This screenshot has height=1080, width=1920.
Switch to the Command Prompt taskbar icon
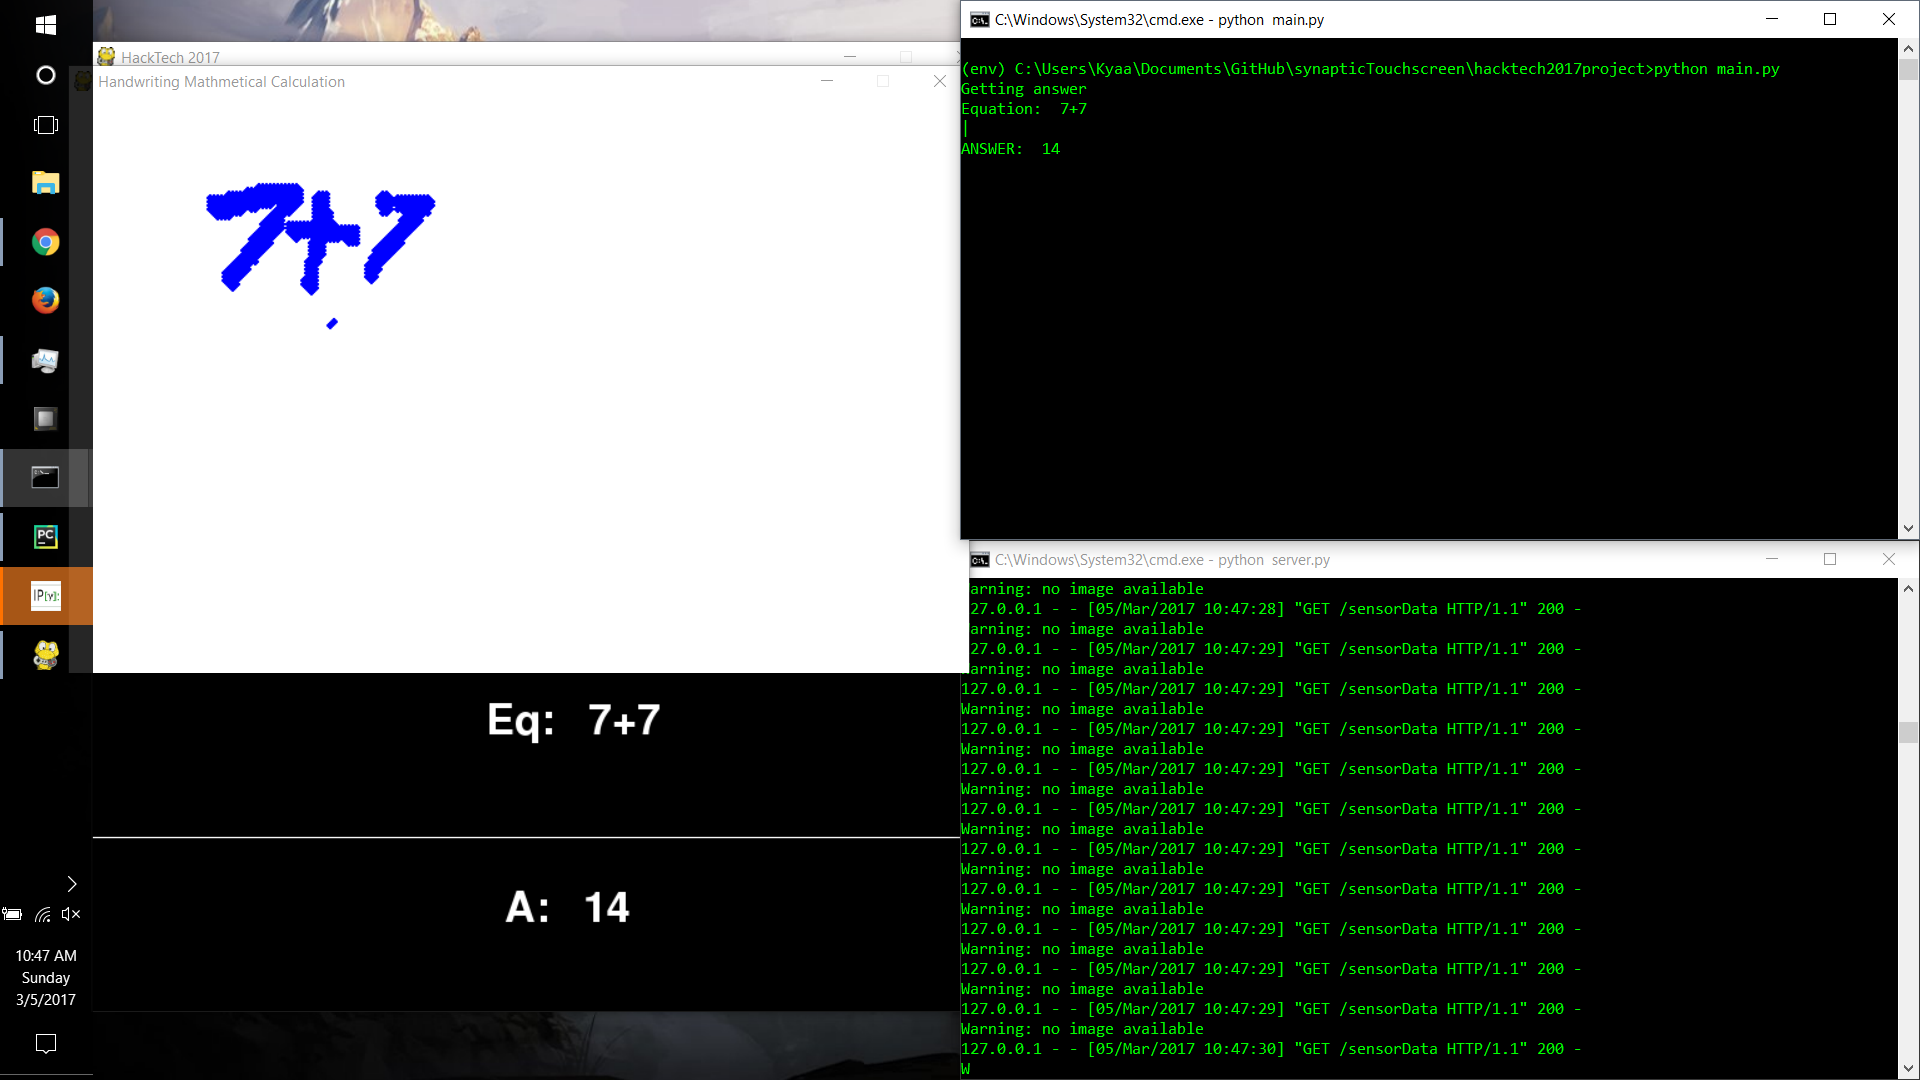[x=45, y=478]
